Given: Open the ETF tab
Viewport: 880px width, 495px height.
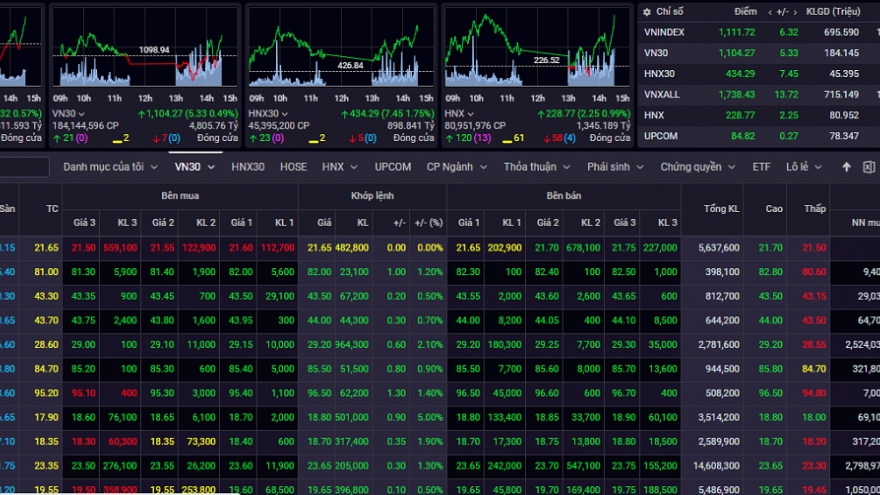Looking at the screenshot, I should (x=762, y=167).
